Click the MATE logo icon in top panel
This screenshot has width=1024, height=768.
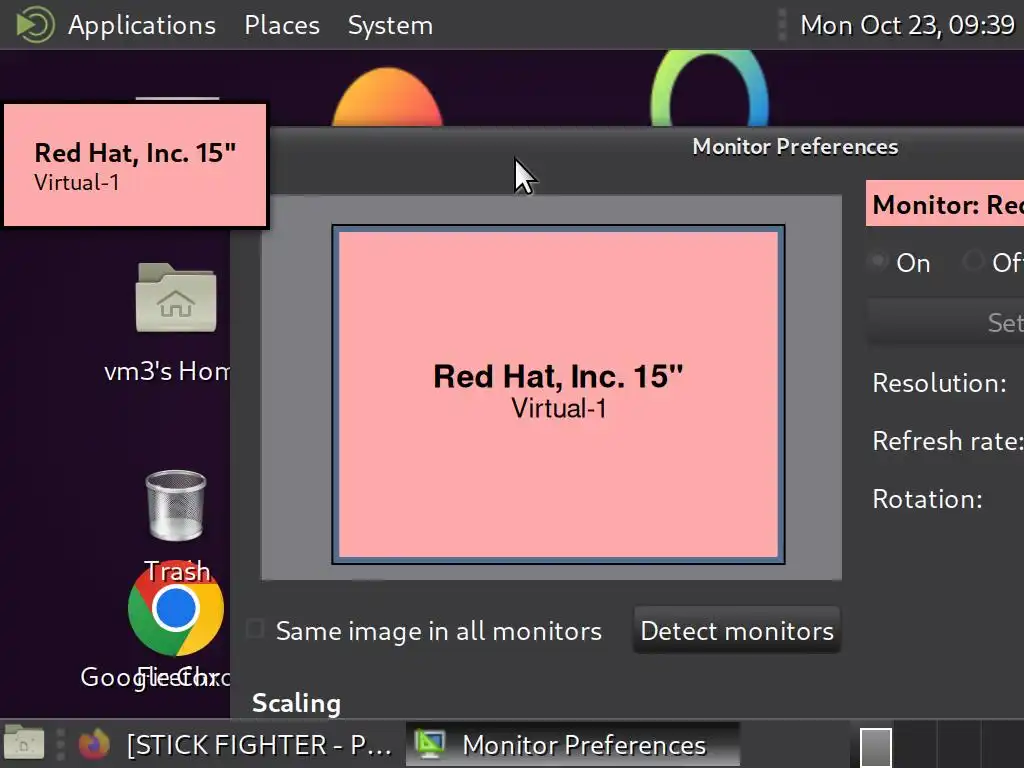click(35, 25)
